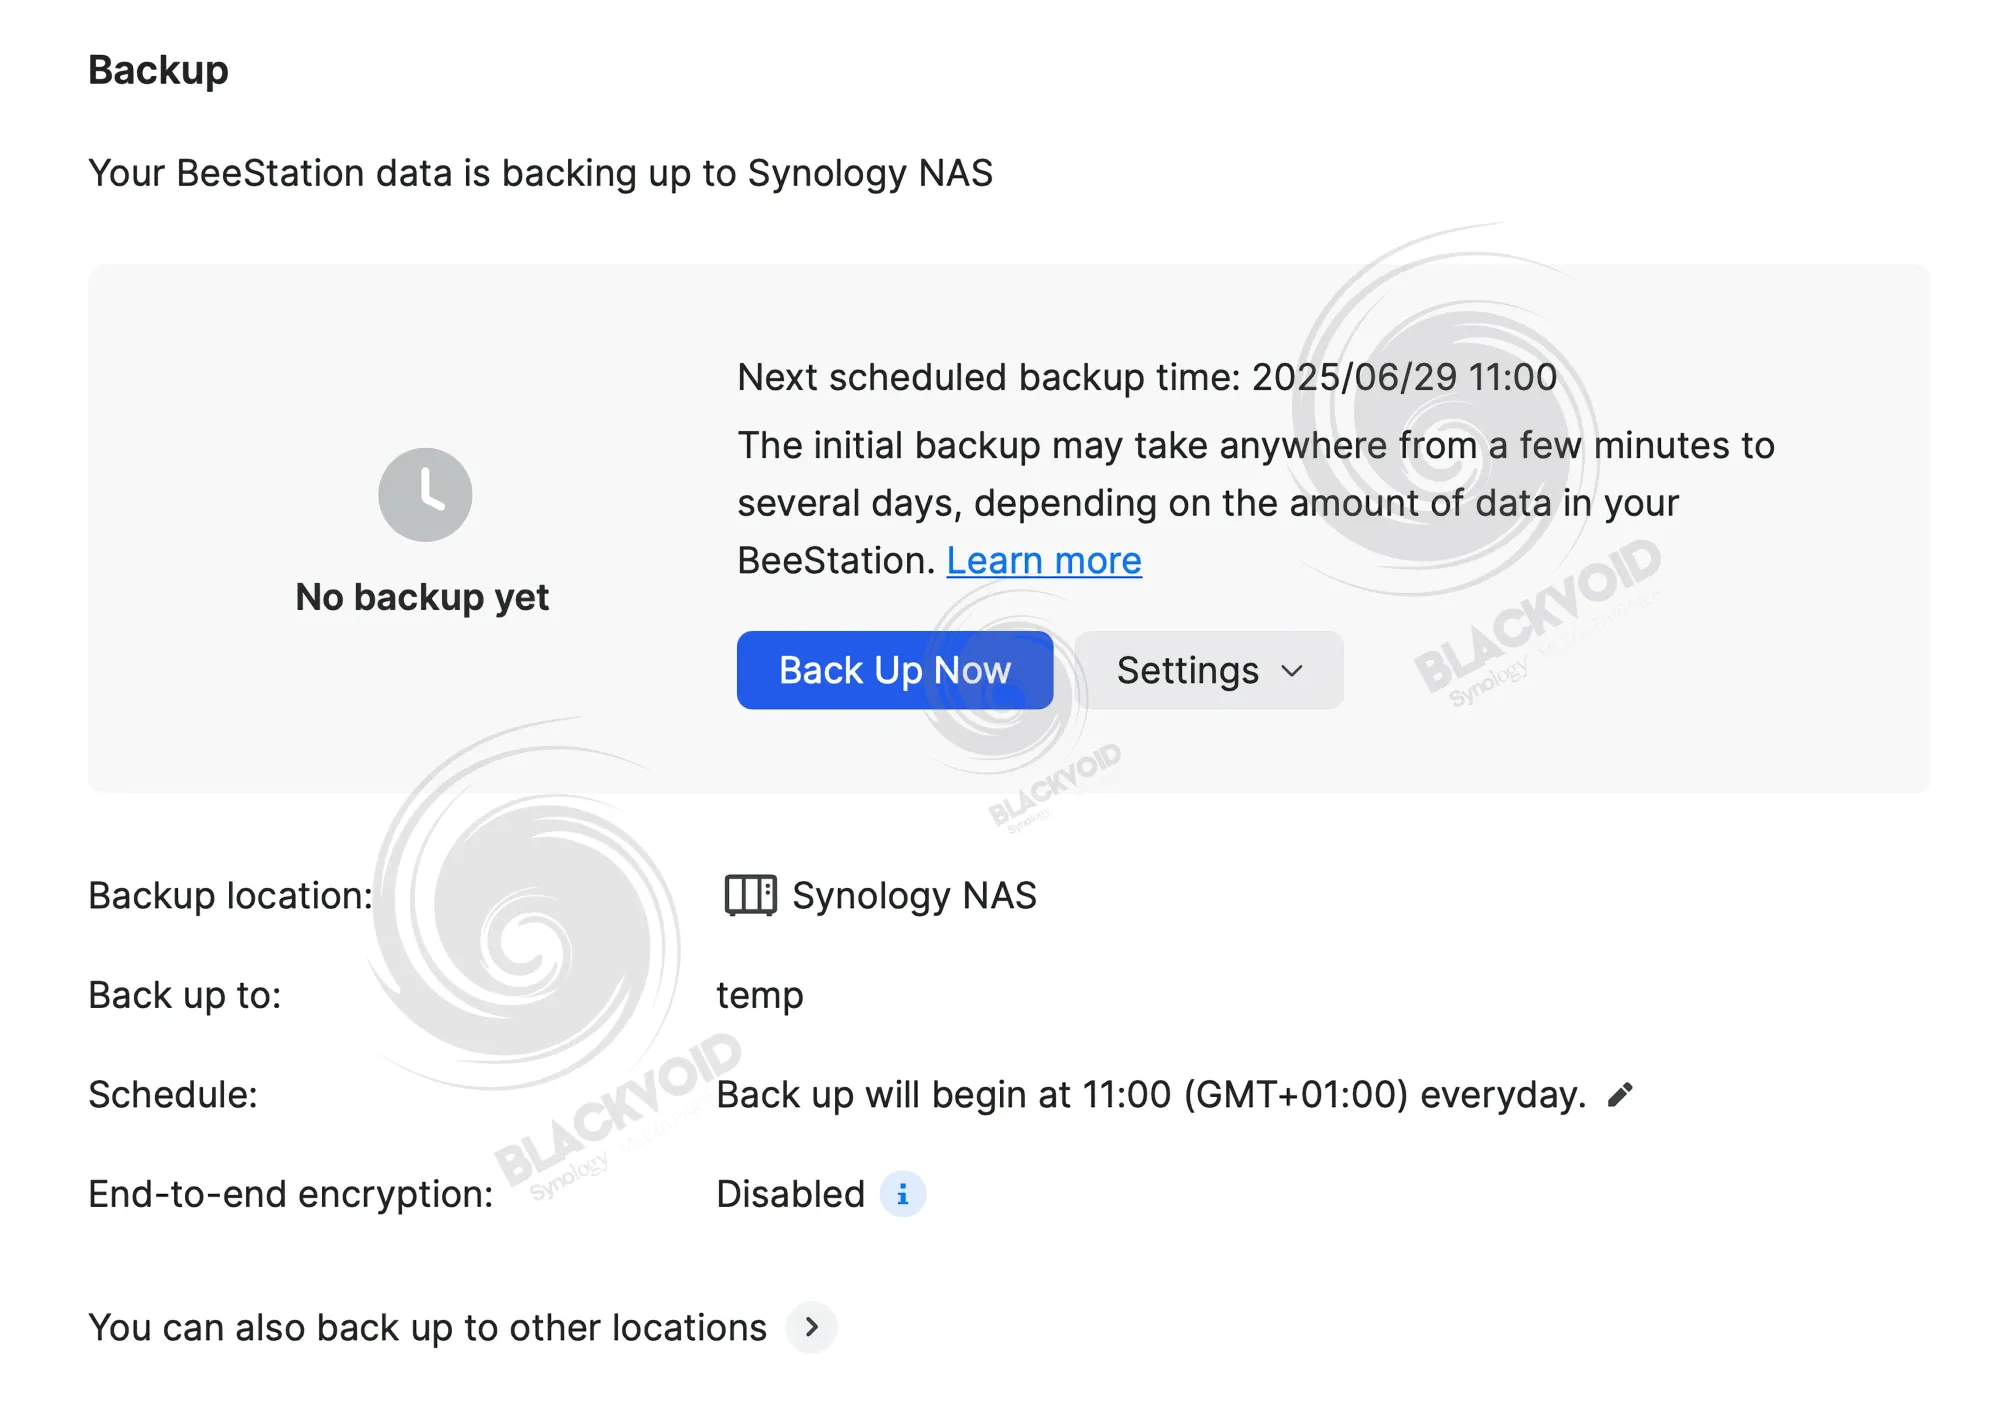Click the grey clock status icon
Screen dimensions: 2000x1419
point(425,494)
